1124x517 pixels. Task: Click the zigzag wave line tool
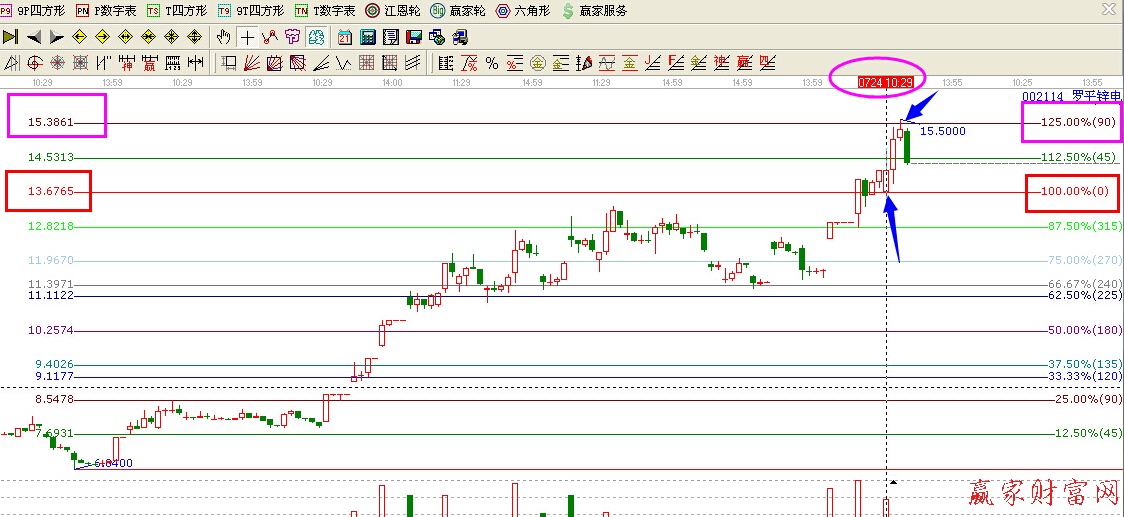[344, 63]
